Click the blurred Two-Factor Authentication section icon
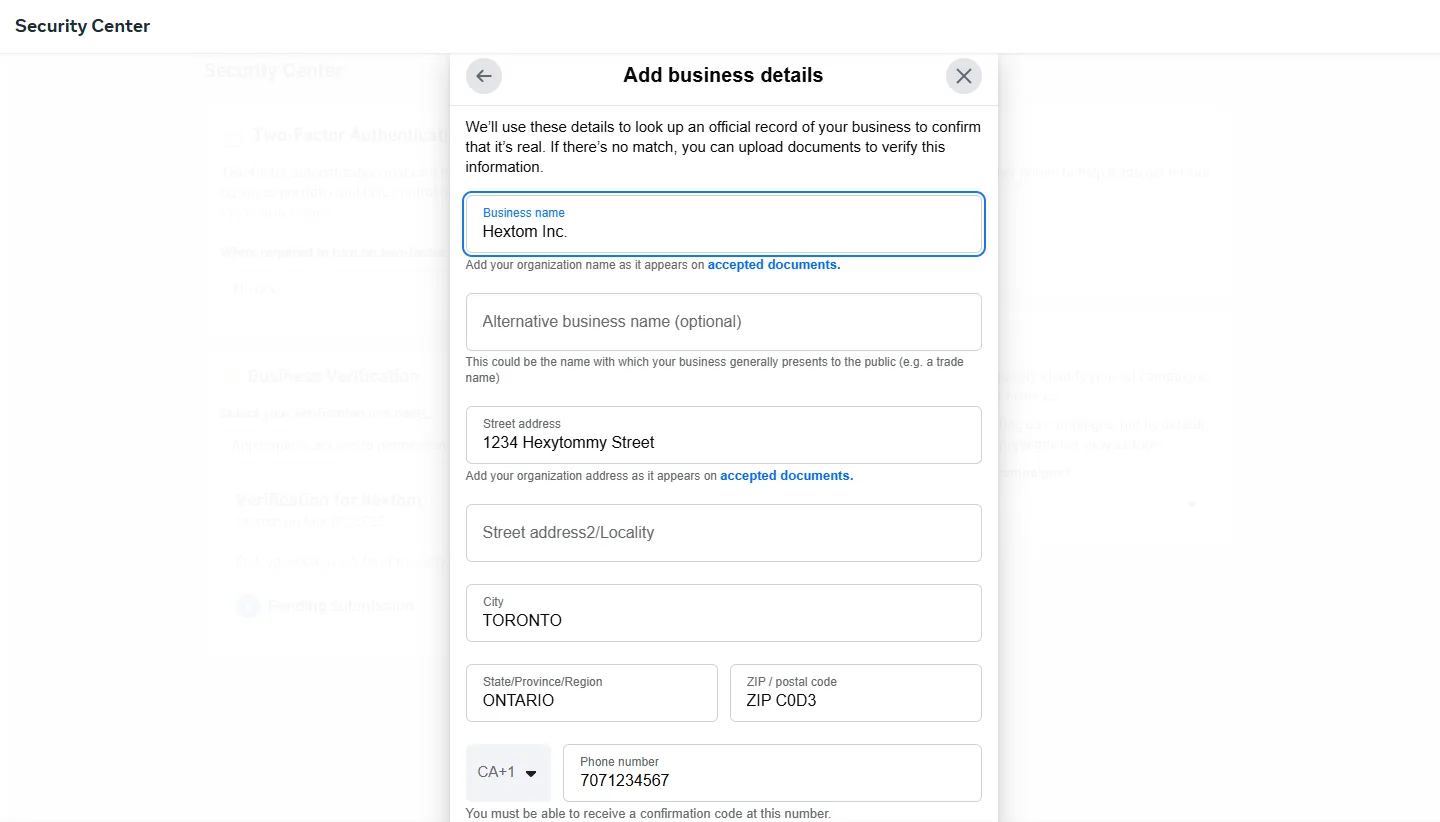This screenshot has height=822, width=1440. [x=233, y=136]
